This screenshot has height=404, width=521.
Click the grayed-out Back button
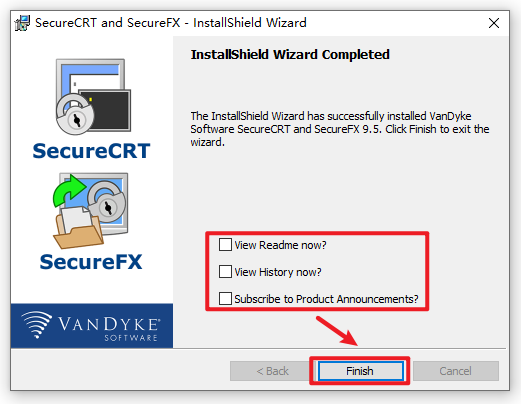coord(272,371)
